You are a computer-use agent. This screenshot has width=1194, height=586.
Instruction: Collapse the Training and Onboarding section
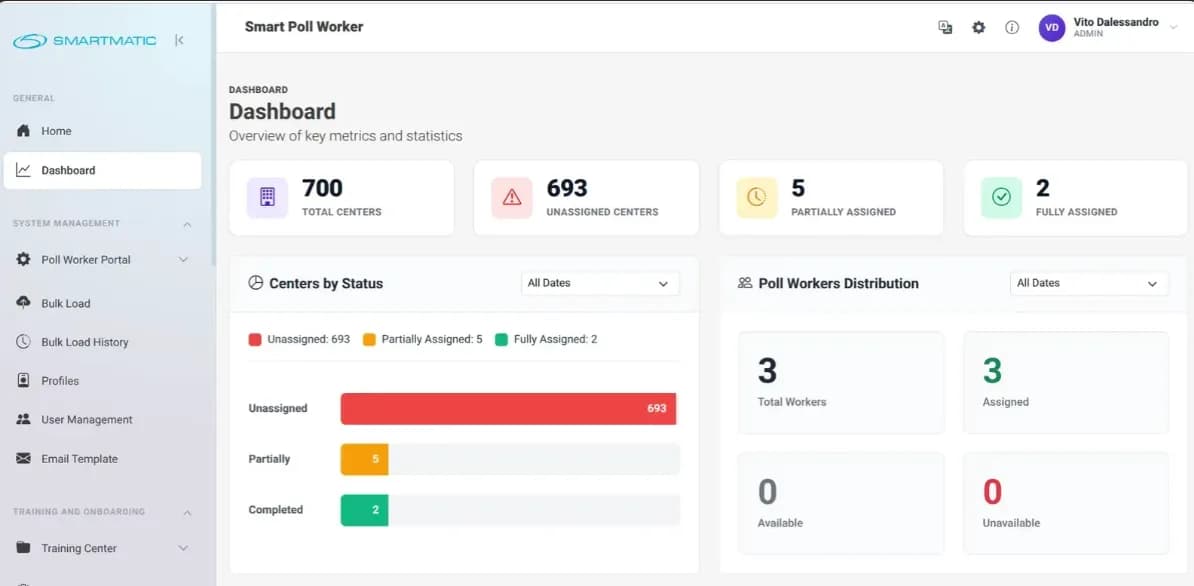tap(187, 513)
